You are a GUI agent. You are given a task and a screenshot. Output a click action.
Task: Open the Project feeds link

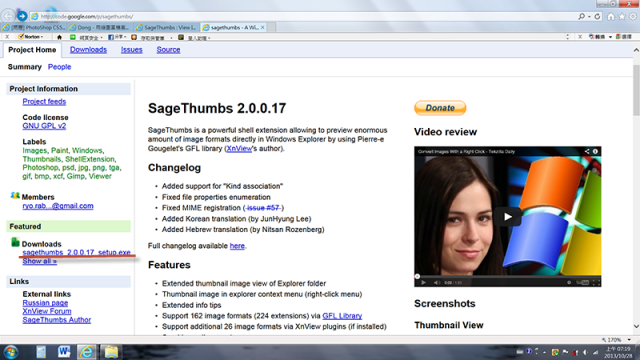44,102
